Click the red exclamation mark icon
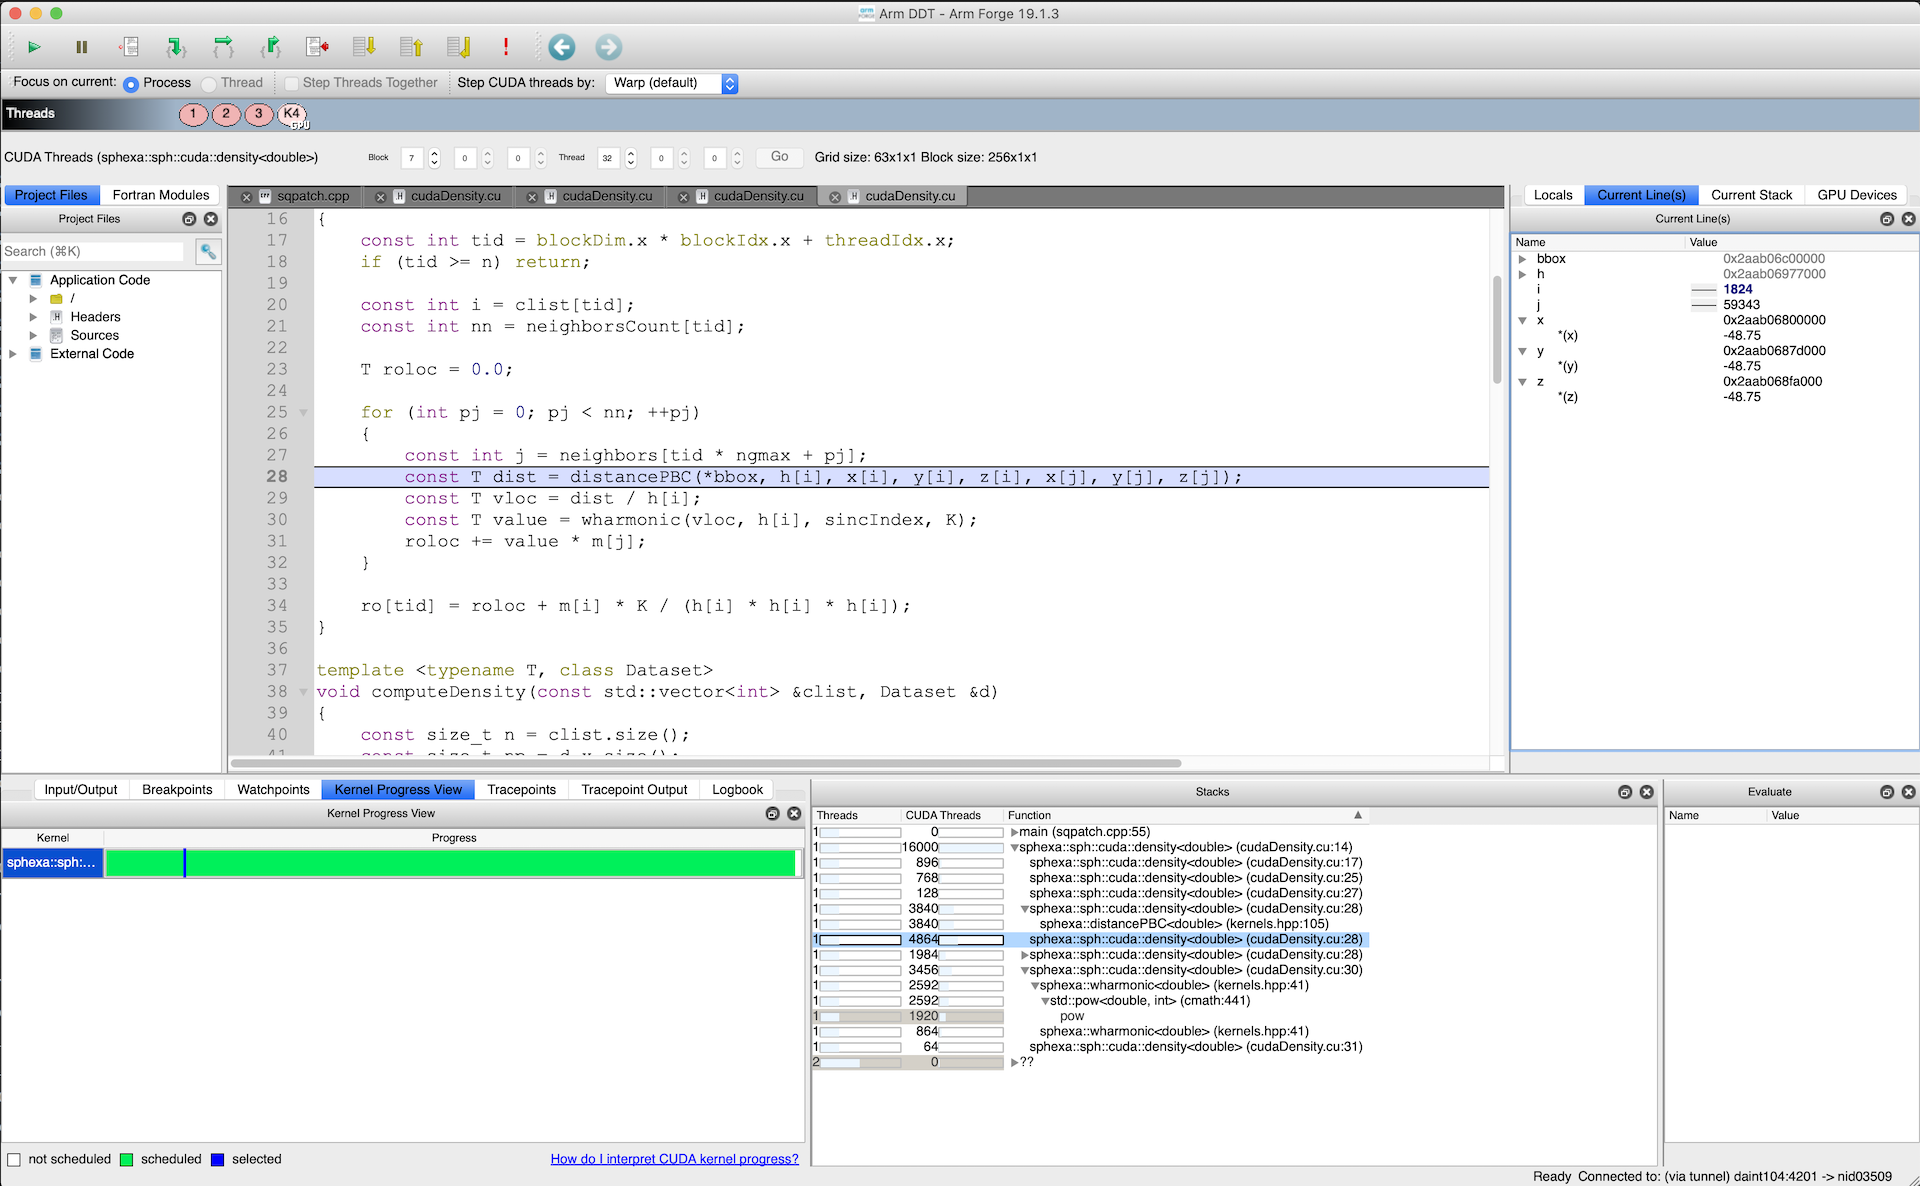 pos(506,47)
